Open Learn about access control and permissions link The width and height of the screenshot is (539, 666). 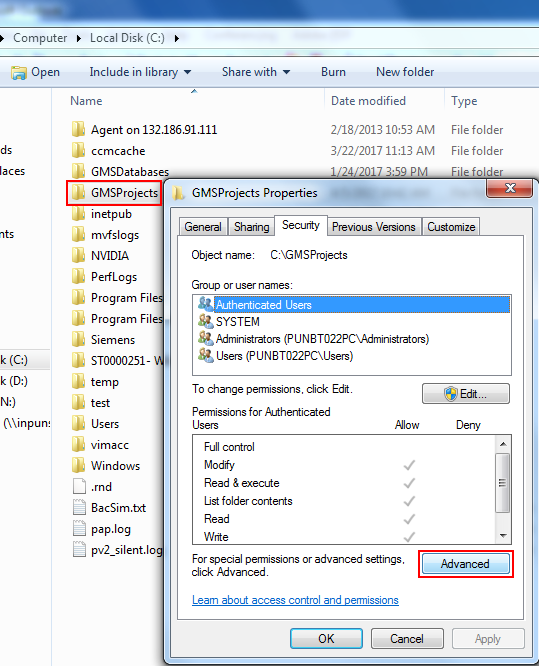click(x=295, y=600)
